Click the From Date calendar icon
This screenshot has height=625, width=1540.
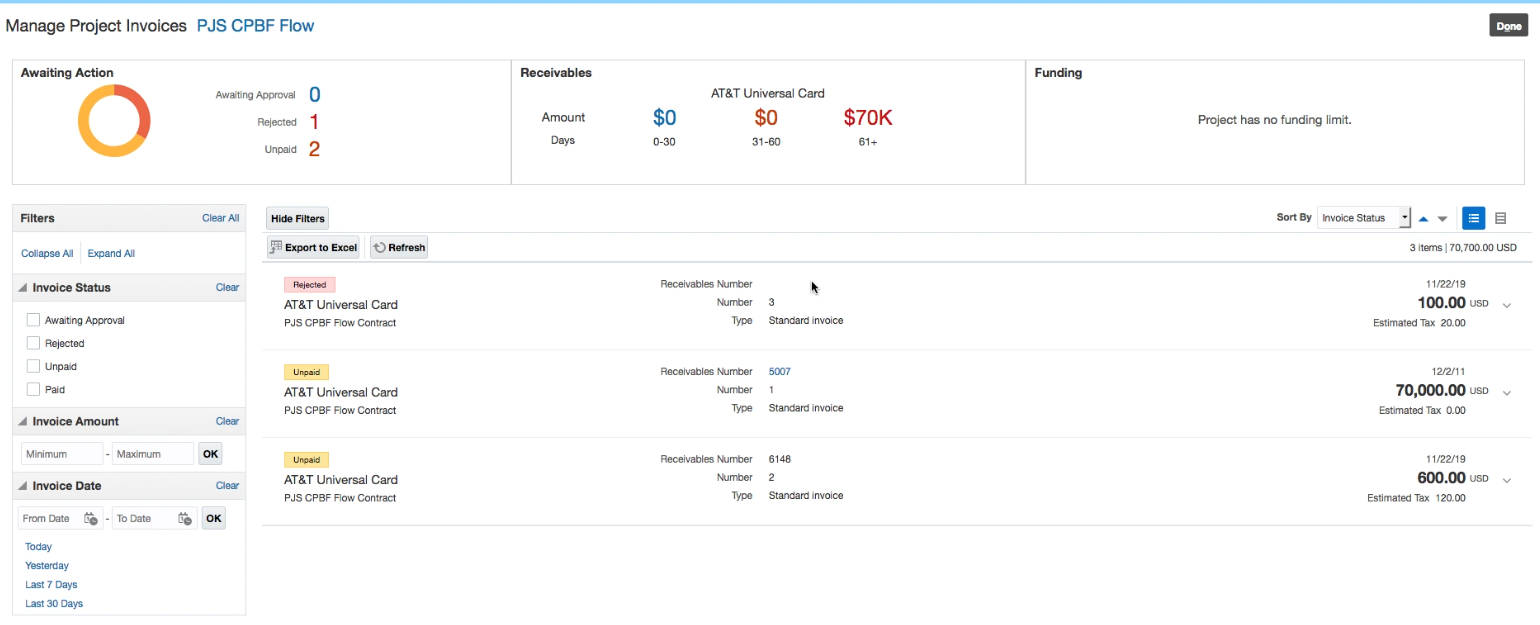pyautogui.click(x=90, y=518)
